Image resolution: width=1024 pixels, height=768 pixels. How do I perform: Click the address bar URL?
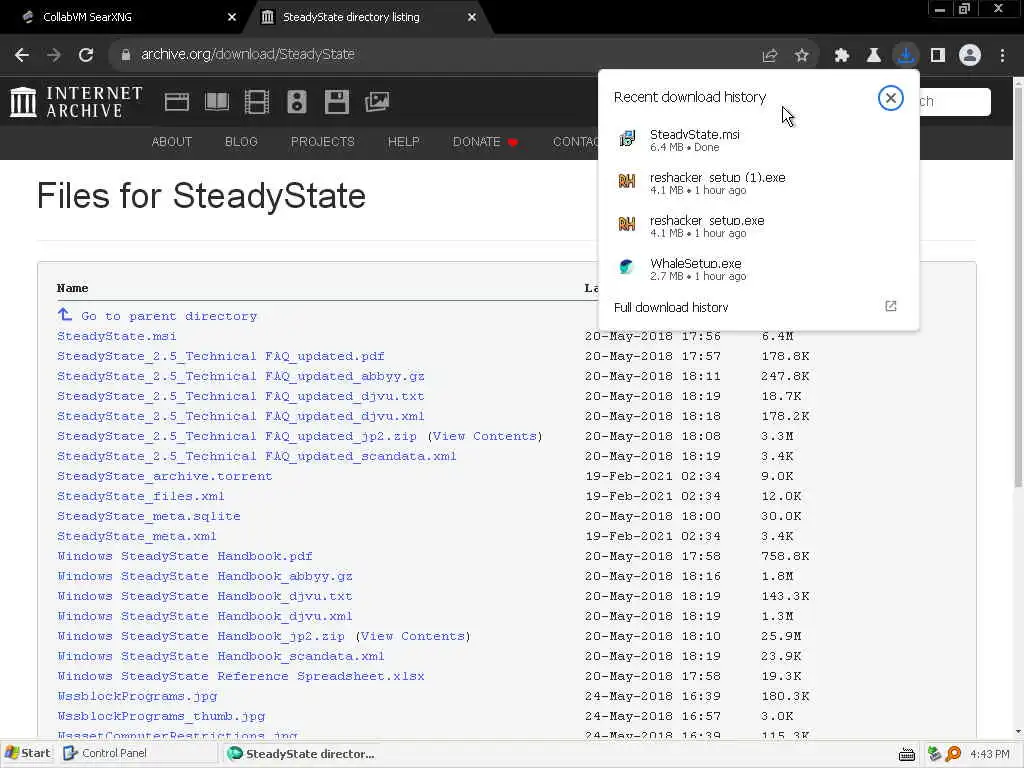coord(248,54)
